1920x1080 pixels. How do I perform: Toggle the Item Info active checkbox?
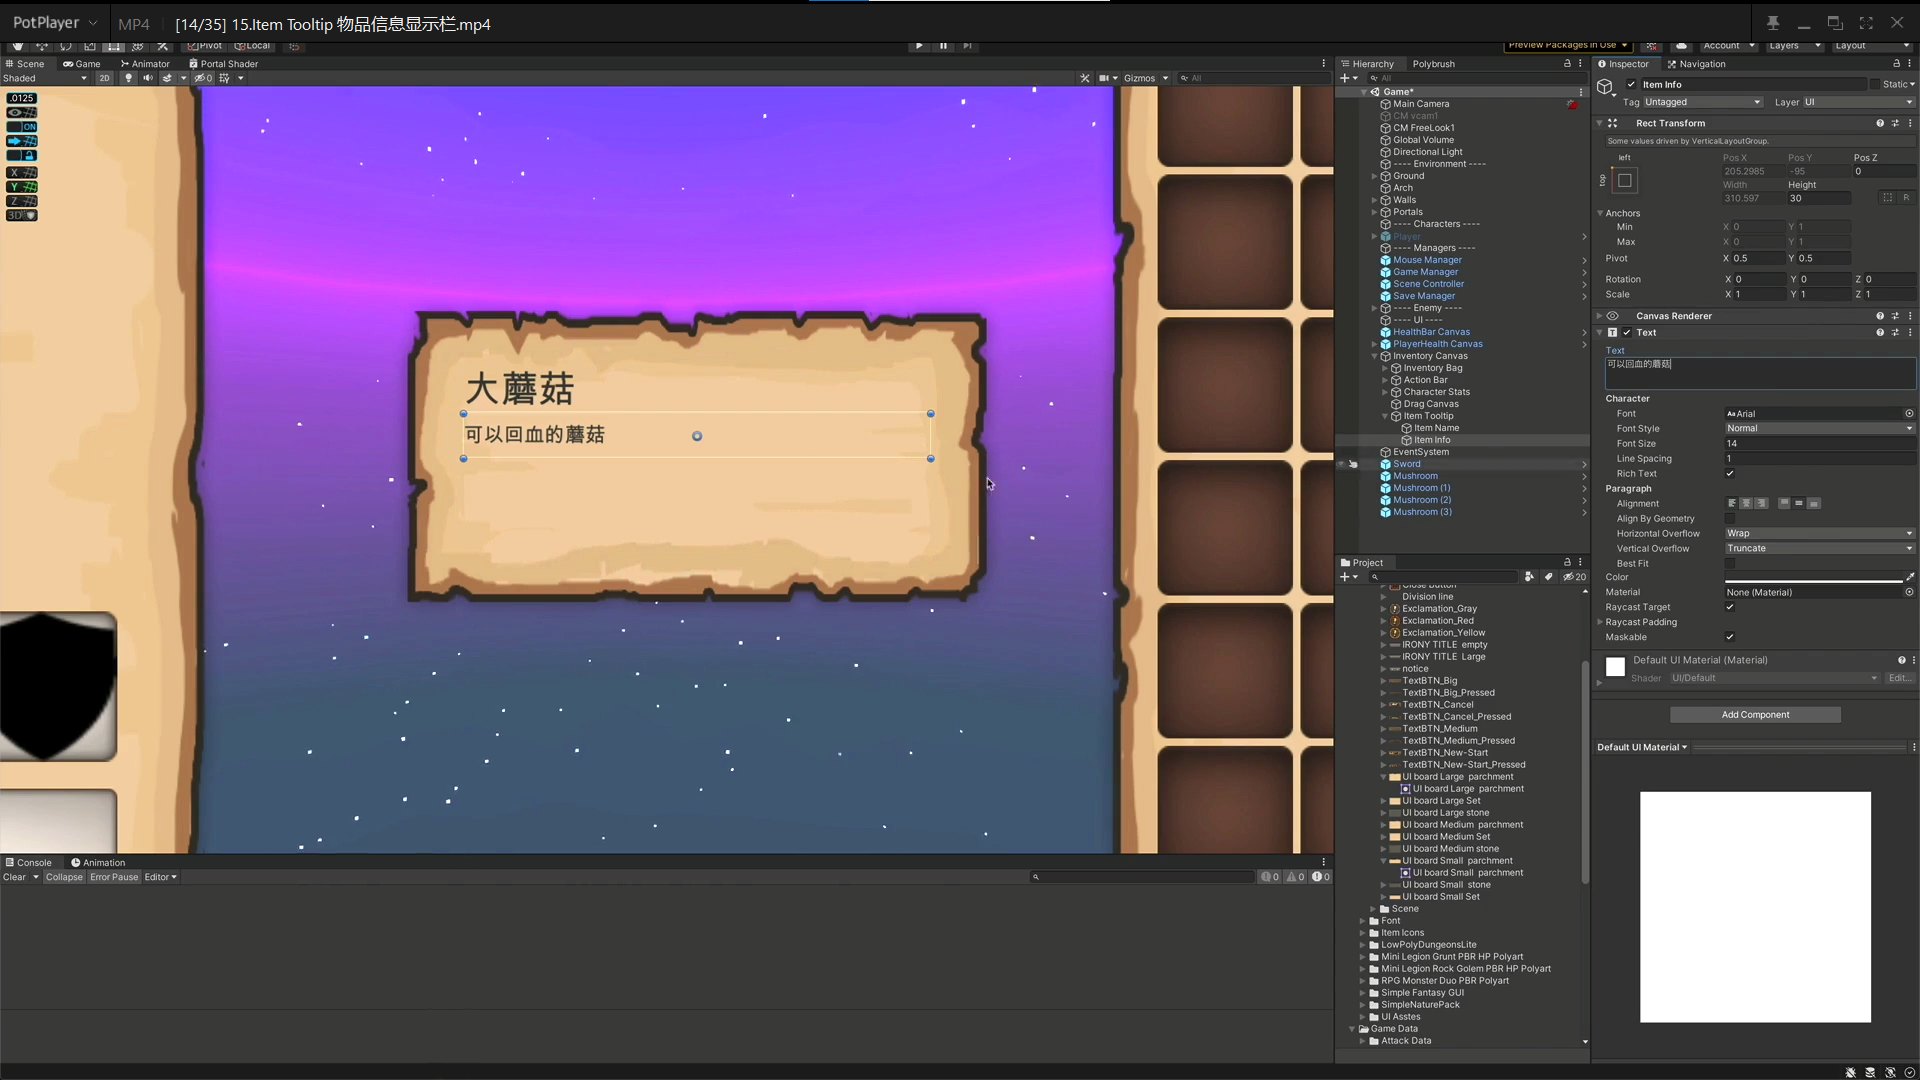pos(1630,84)
